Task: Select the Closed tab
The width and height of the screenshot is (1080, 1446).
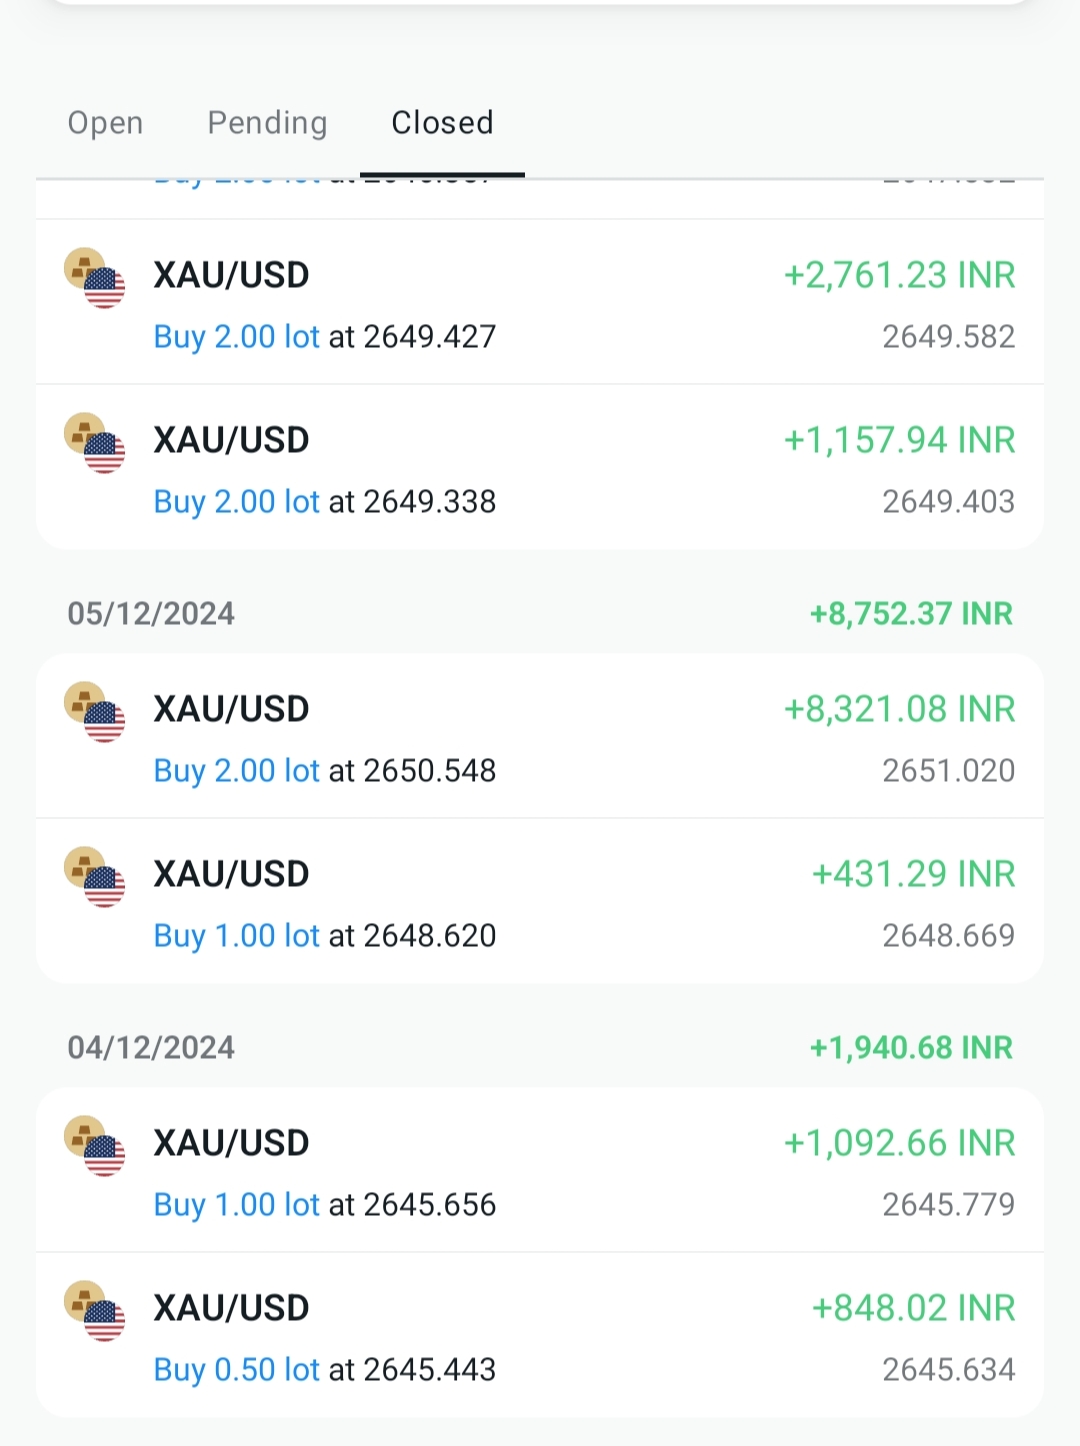Action: 442,123
